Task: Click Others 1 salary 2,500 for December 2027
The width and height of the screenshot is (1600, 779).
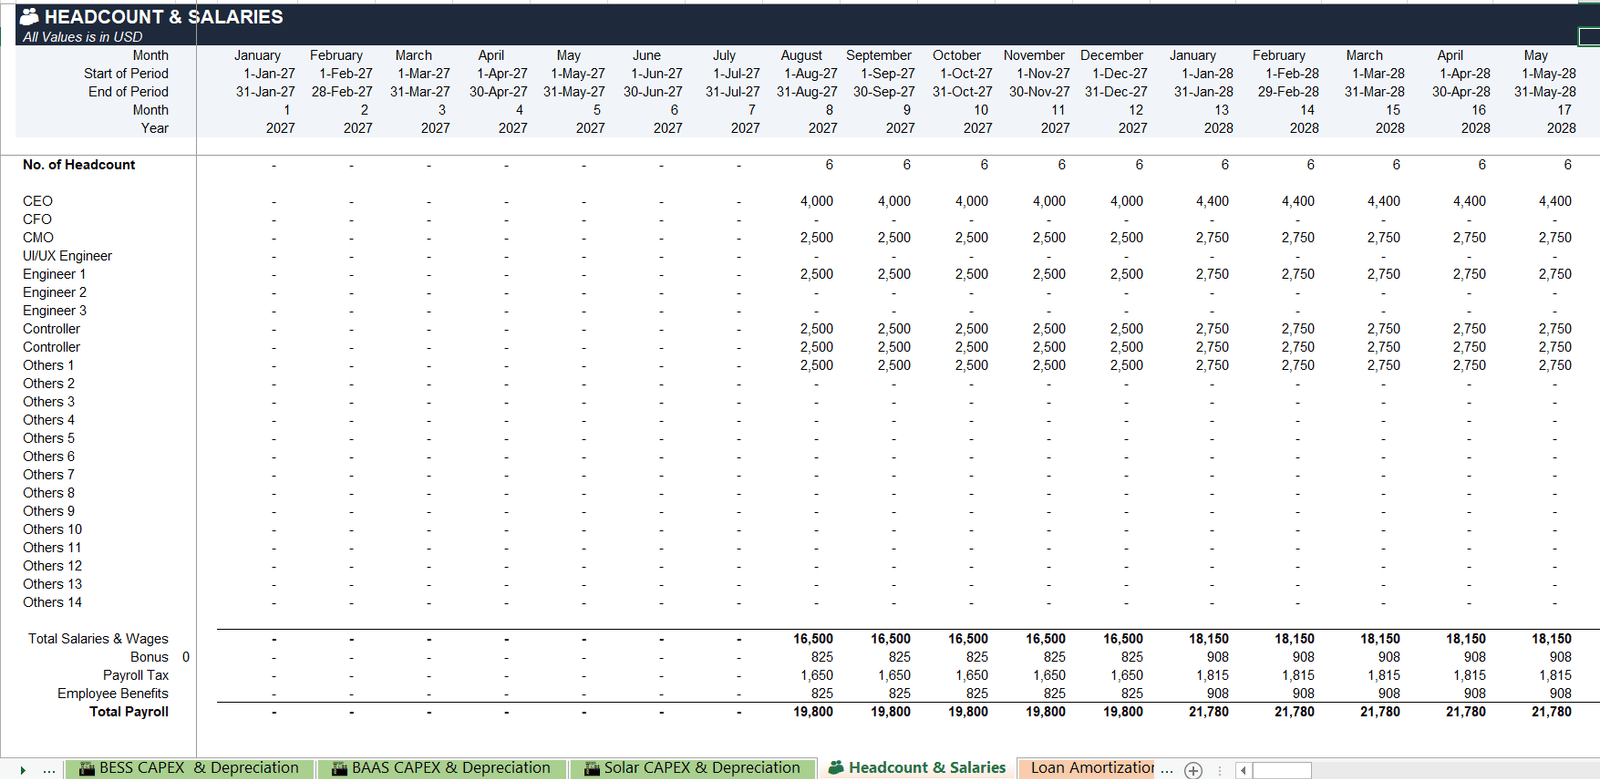Action: (1126, 365)
